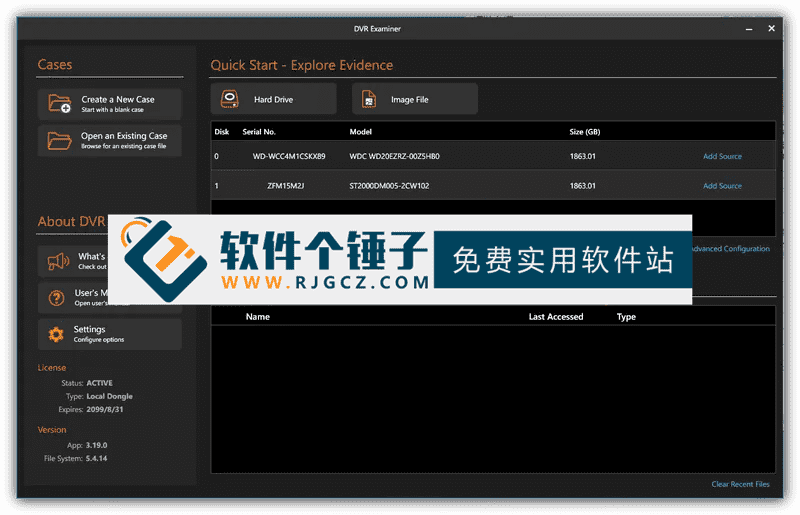
Task: Open Settings Configure options button
Action: point(110,334)
